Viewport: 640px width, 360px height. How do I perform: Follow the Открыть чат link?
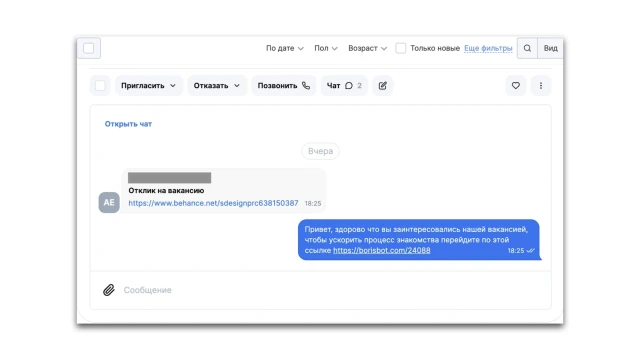[128, 124]
